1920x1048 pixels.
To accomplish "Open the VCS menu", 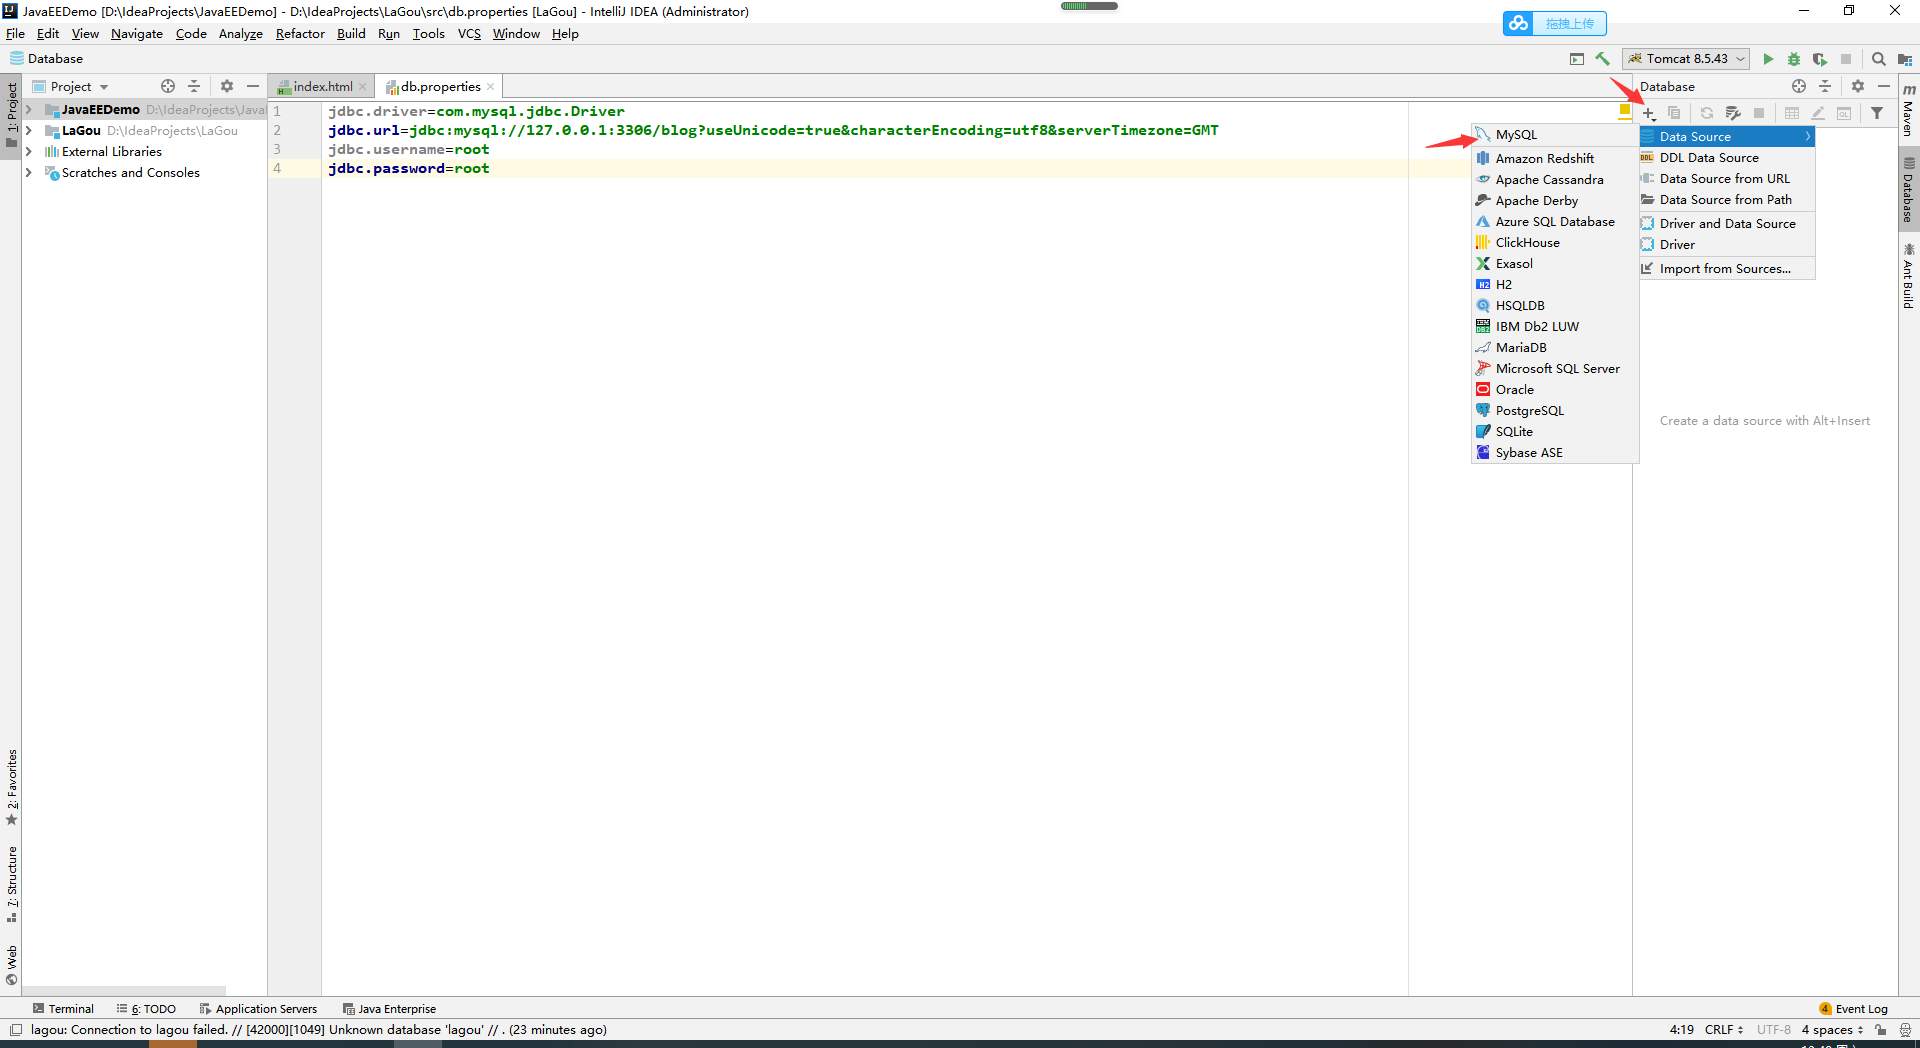I will 468,33.
